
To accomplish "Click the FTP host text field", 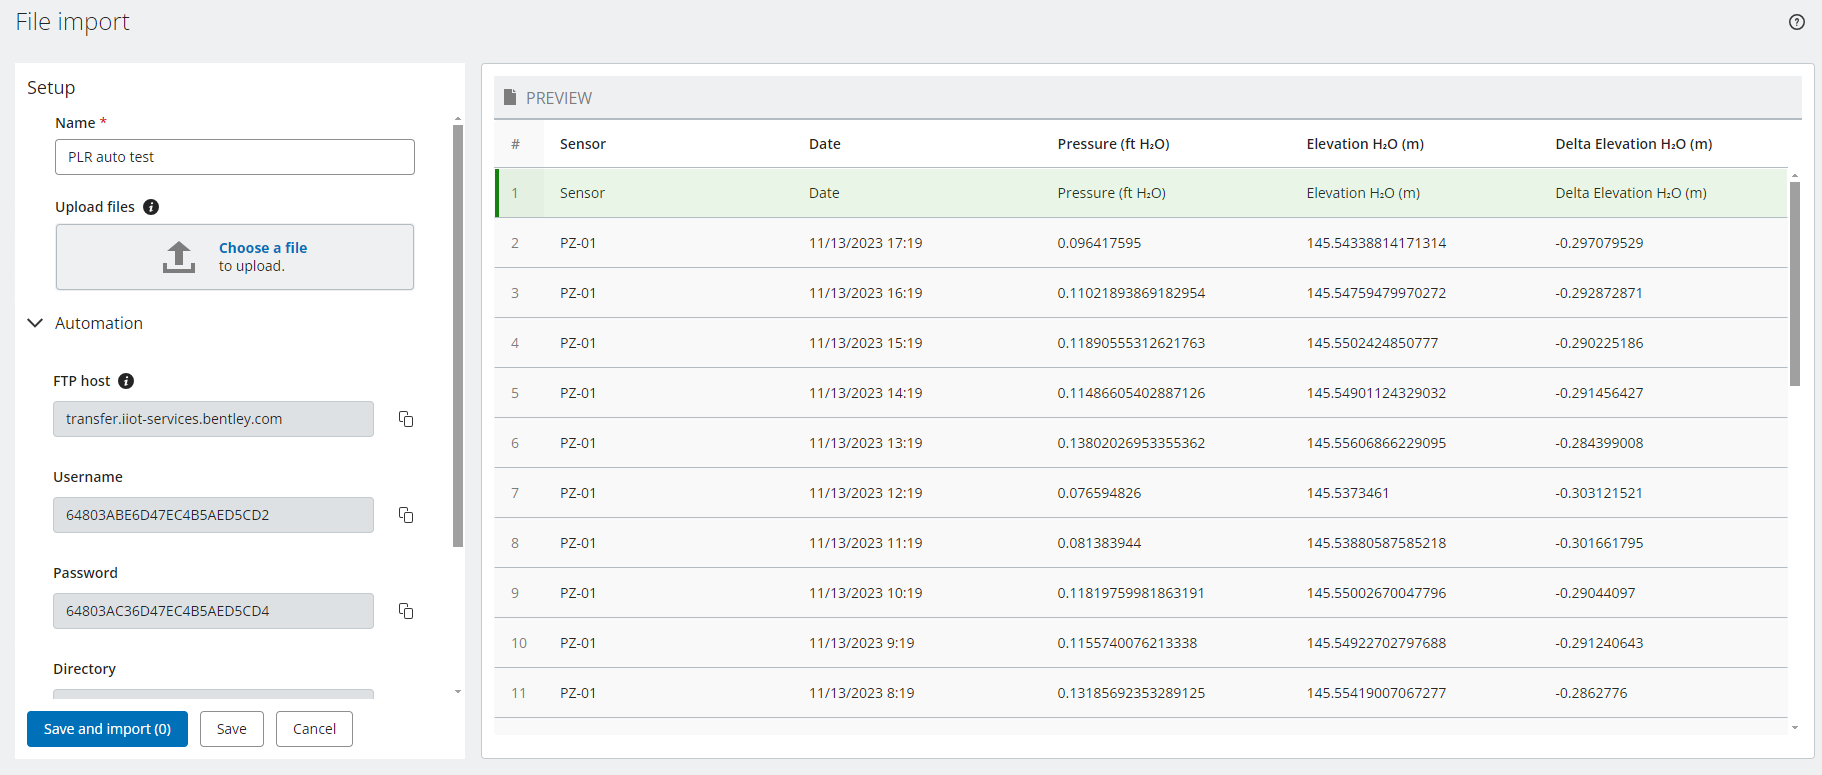I will point(213,419).
